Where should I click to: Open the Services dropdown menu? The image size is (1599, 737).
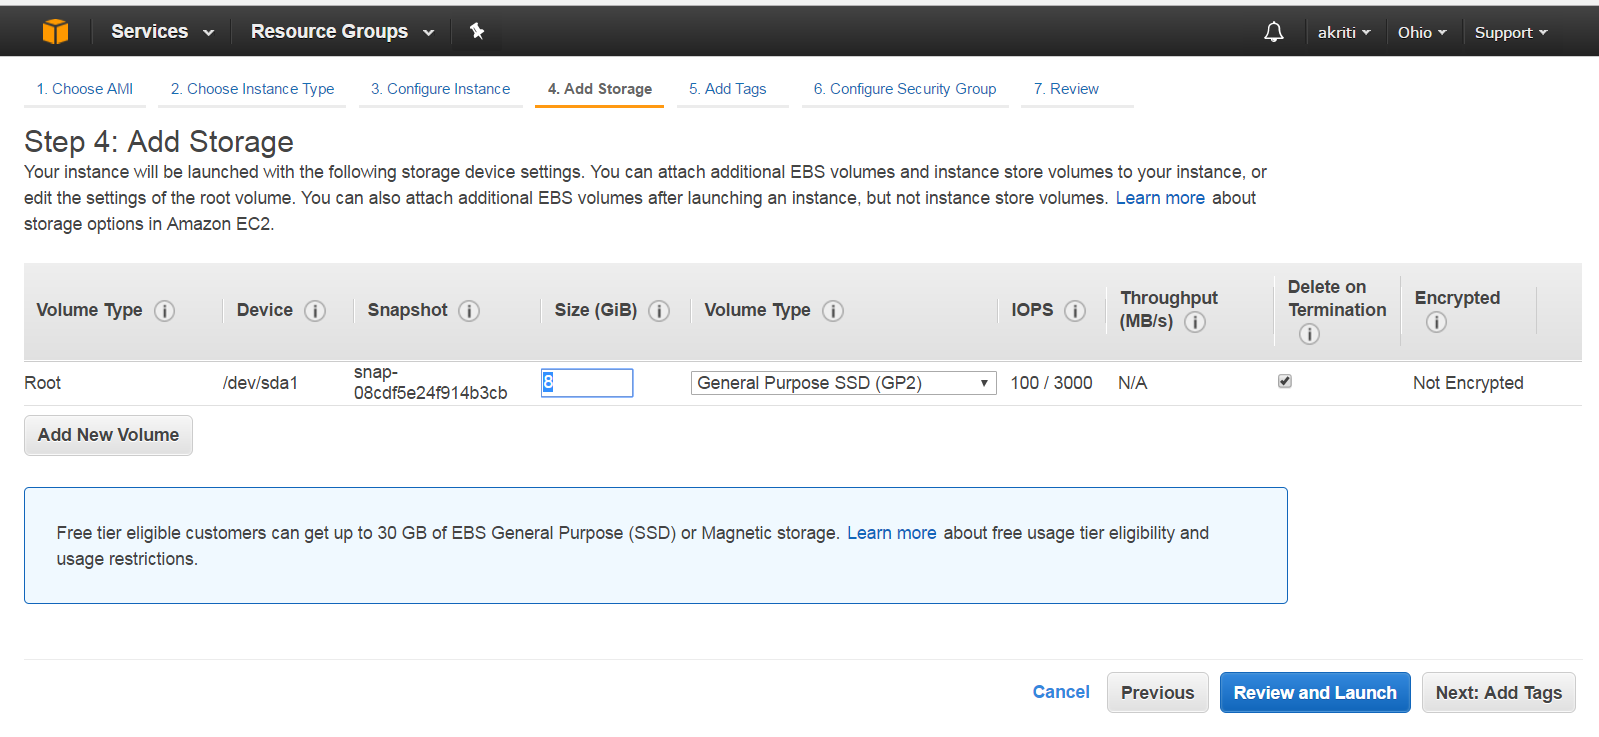(x=162, y=31)
